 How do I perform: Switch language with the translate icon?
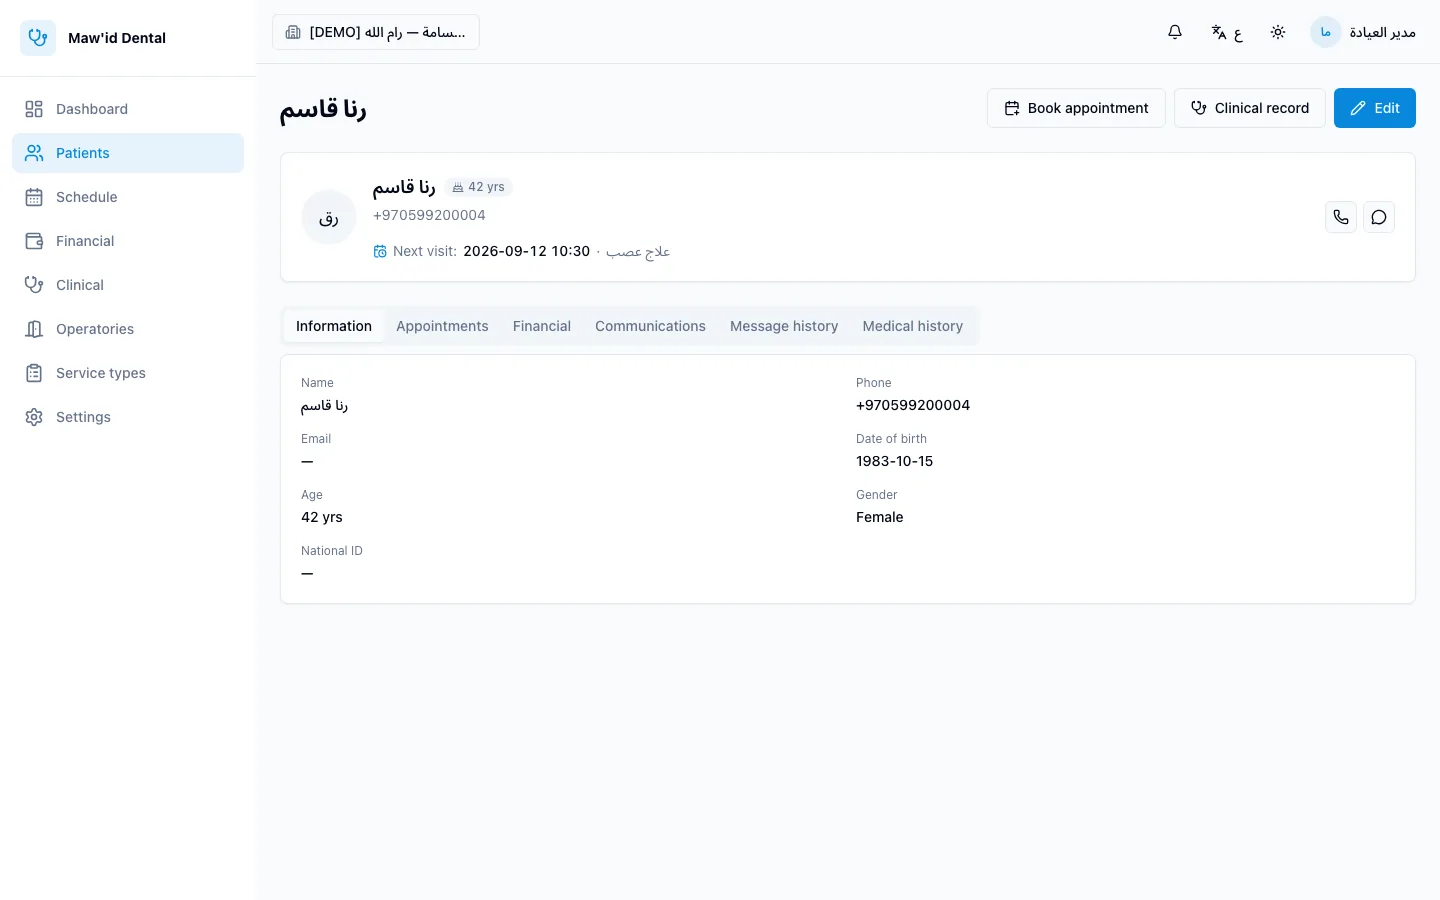coord(1226,32)
